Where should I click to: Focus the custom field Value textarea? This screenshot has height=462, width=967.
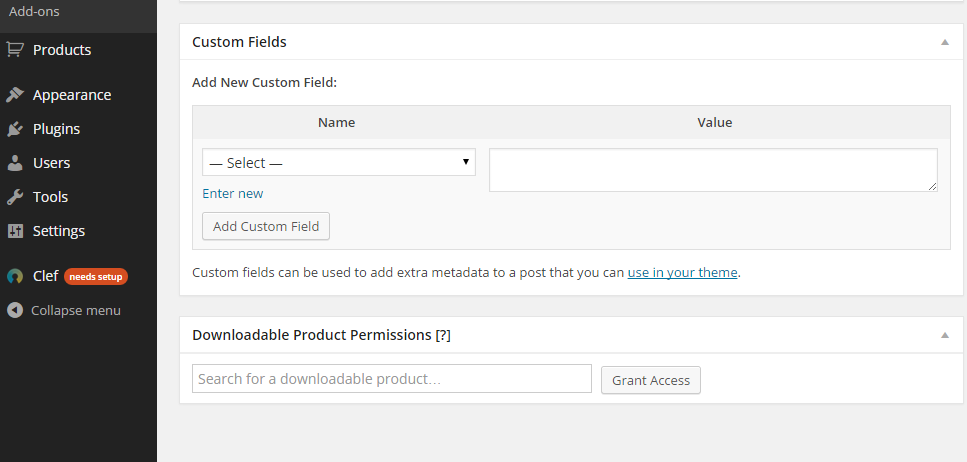[x=713, y=170]
